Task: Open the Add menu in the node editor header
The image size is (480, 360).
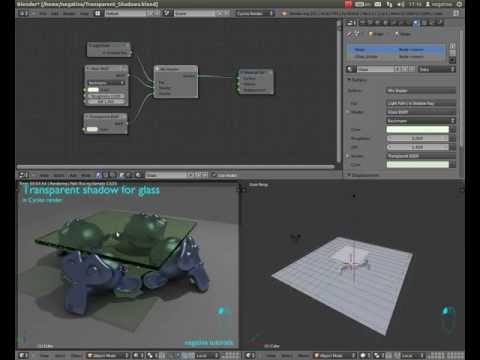Action: point(73,175)
